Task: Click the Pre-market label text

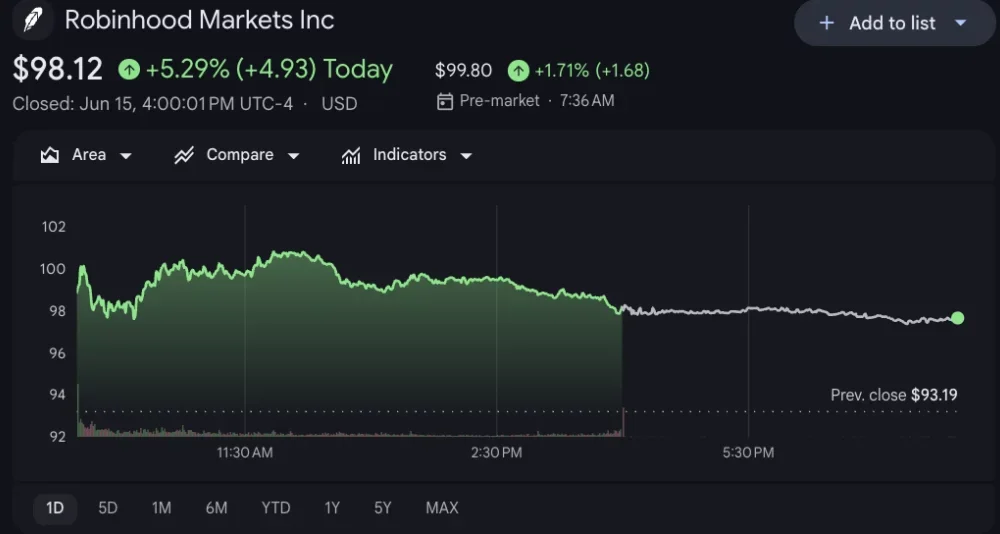Action: [x=499, y=101]
